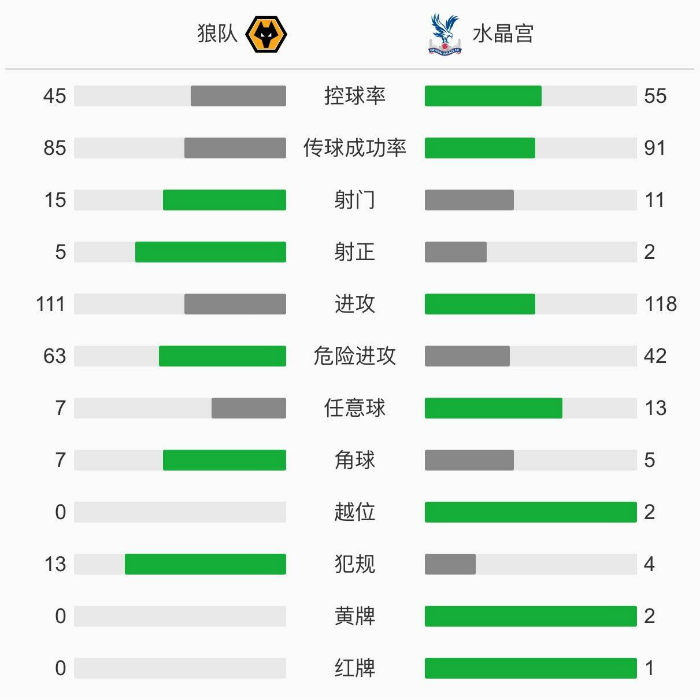Click Crystal Palace's full green 黄牌 bar
This screenshot has height=700, width=700.
pos(530,616)
